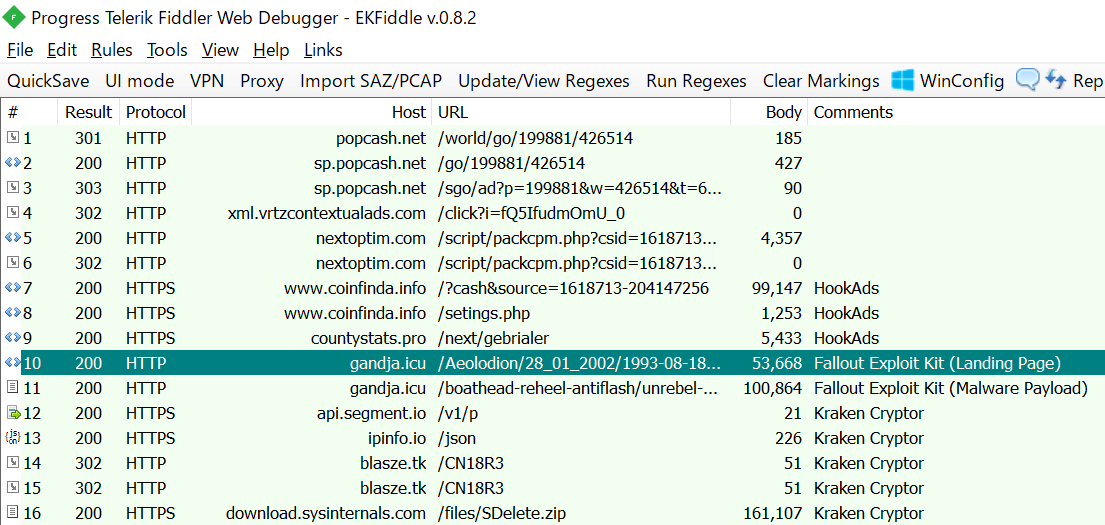Click session 2 HTML icon
Screen dimensions: 1105x525
pos(13,163)
